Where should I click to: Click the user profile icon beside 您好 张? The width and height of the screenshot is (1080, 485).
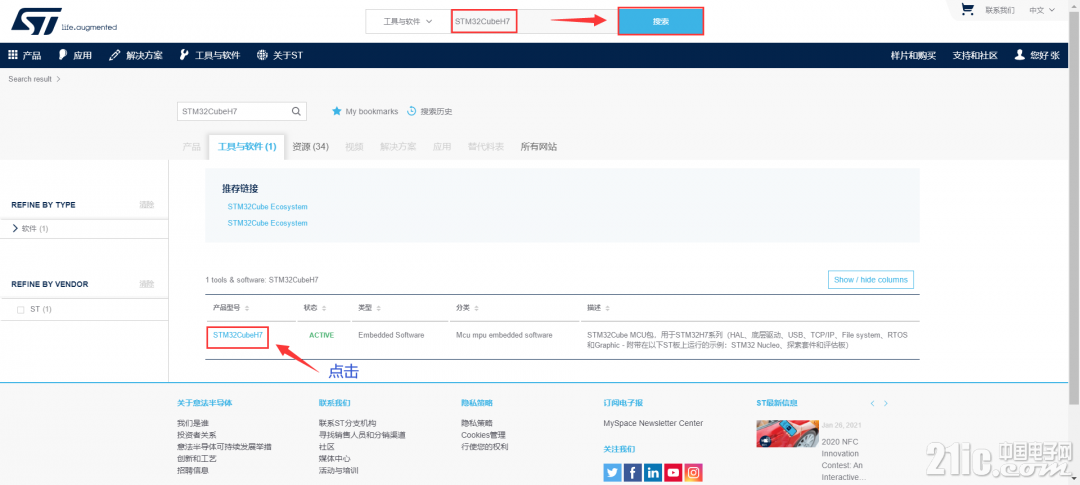point(1020,55)
